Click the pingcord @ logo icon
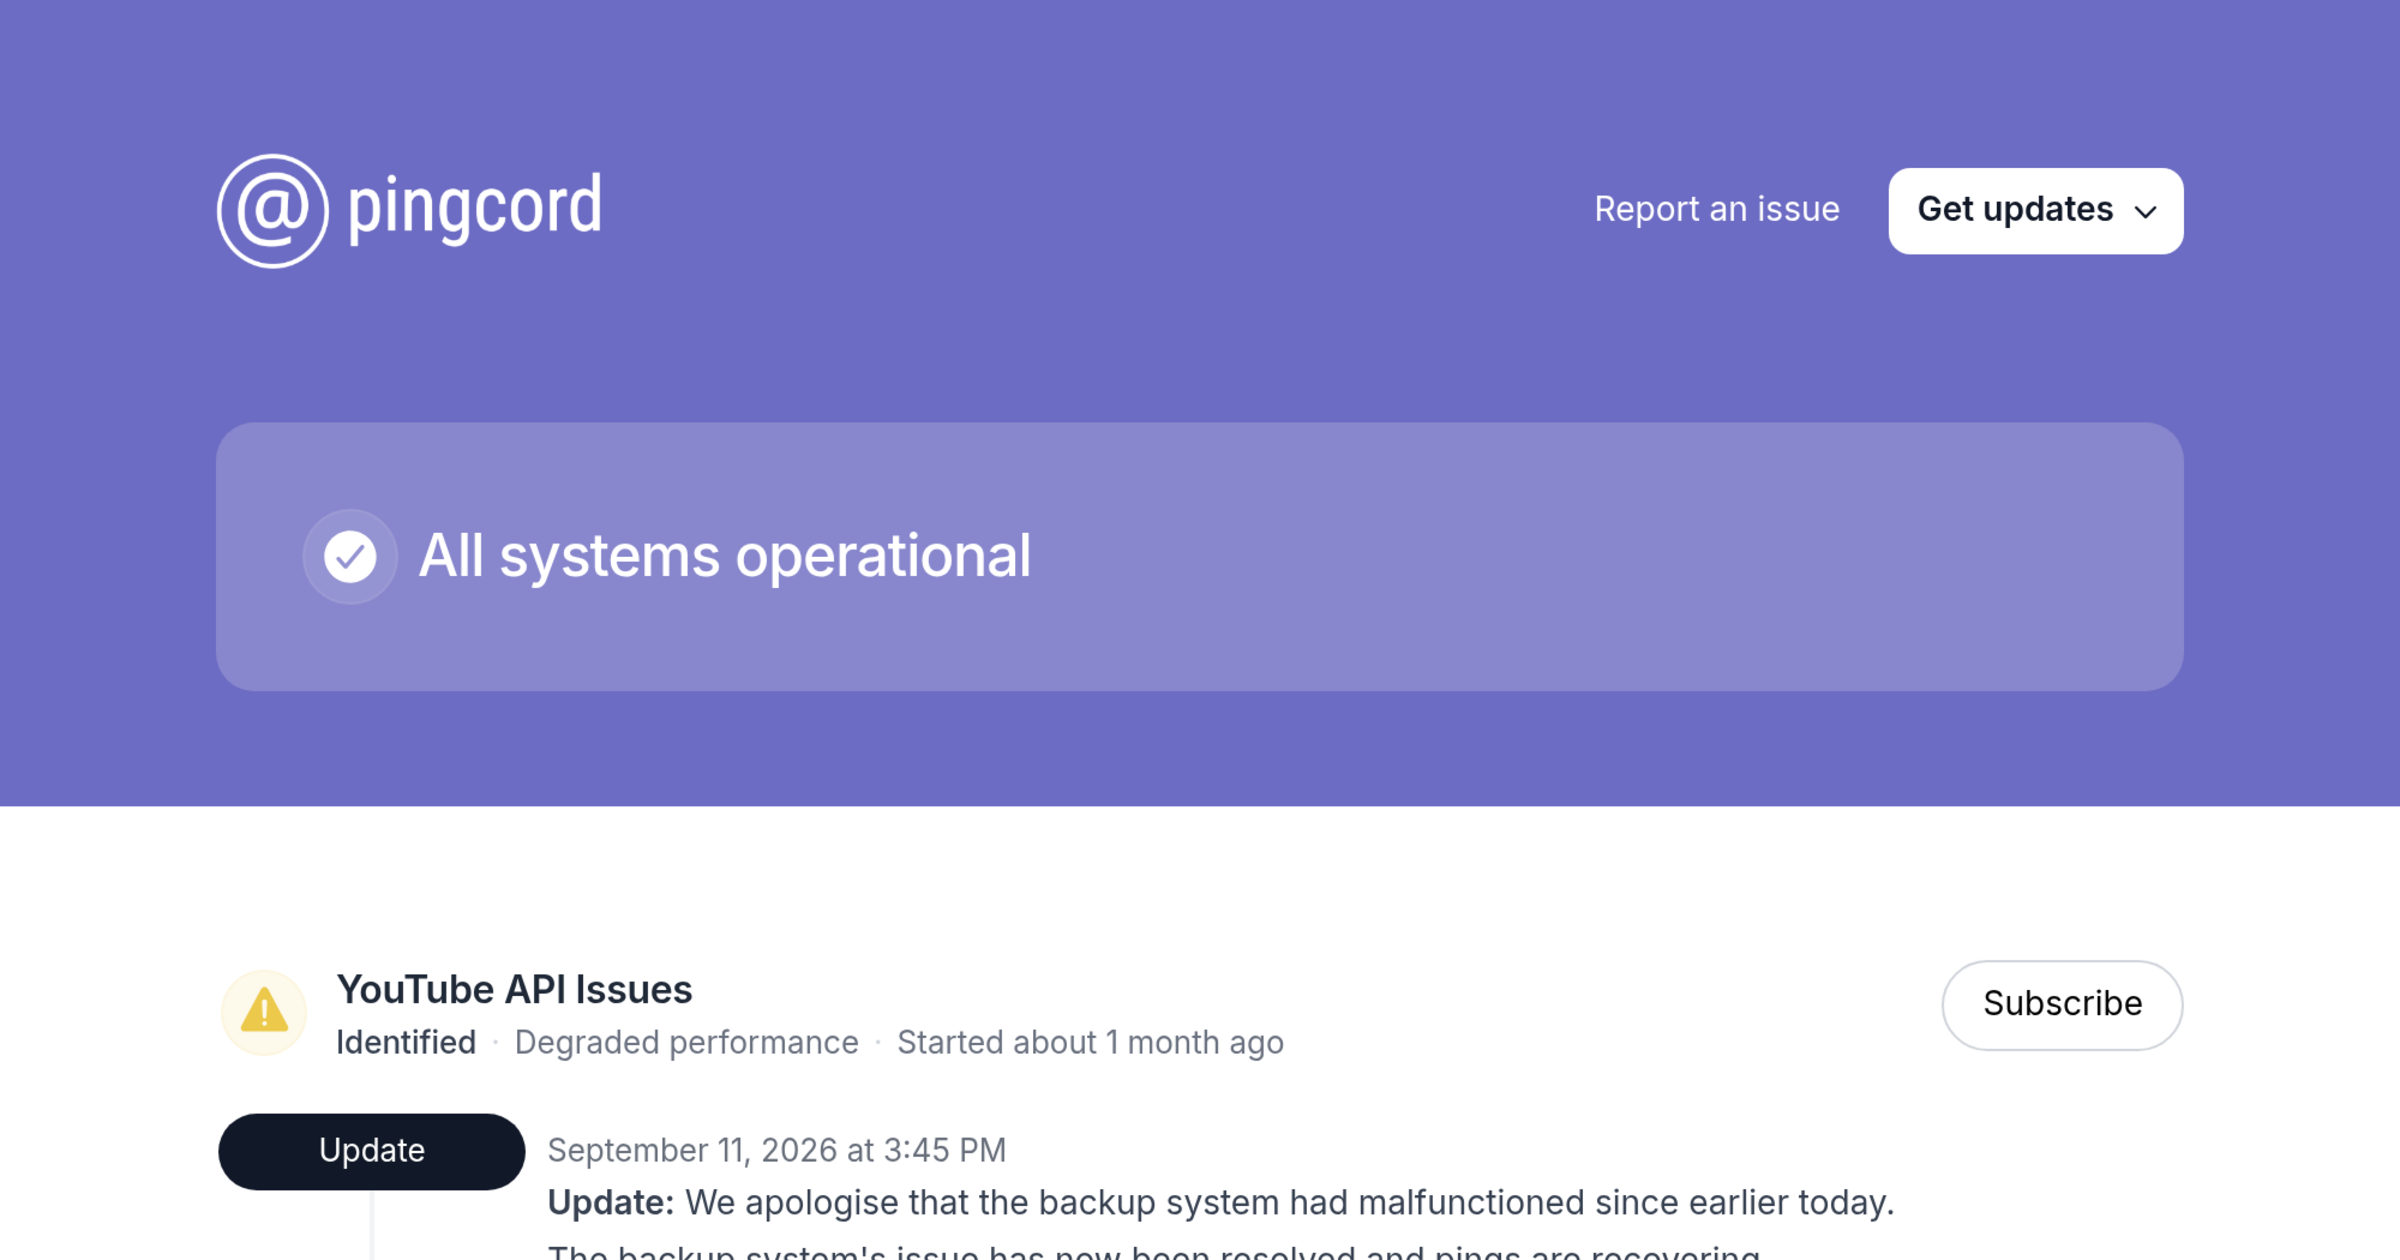Image resolution: width=2400 pixels, height=1260 pixels. [x=272, y=211]
